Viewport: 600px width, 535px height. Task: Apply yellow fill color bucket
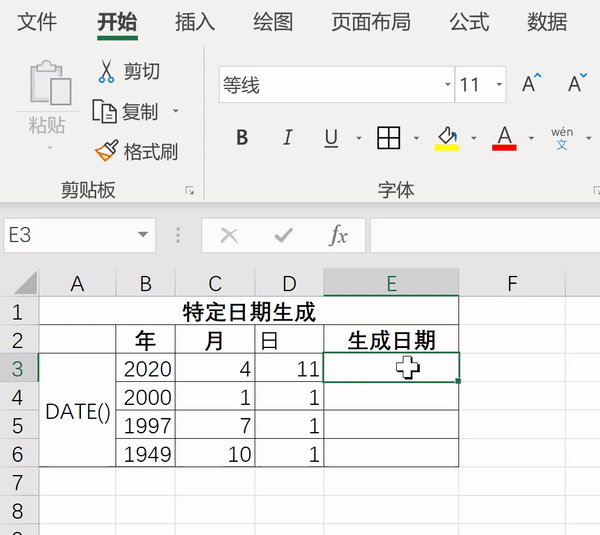tap(447, 138)
